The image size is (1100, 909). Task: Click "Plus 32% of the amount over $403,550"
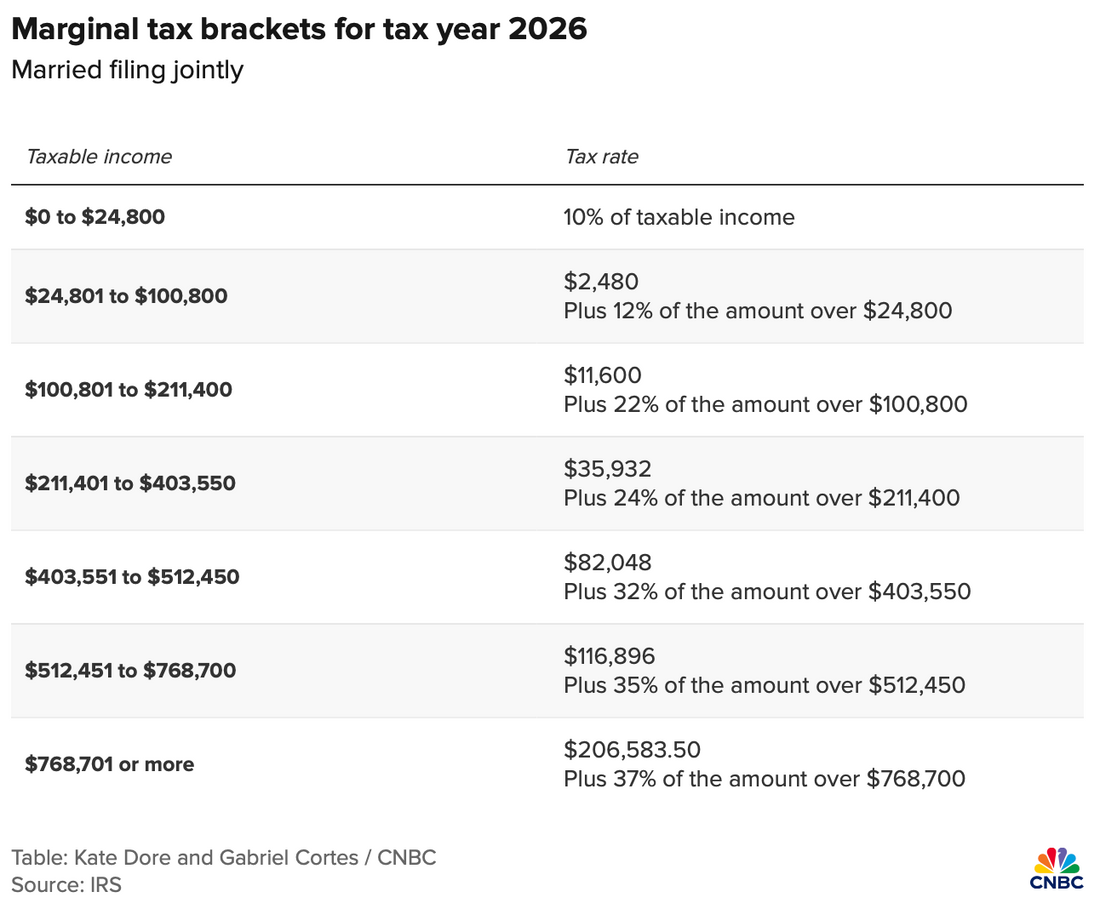tap(767, 591)
